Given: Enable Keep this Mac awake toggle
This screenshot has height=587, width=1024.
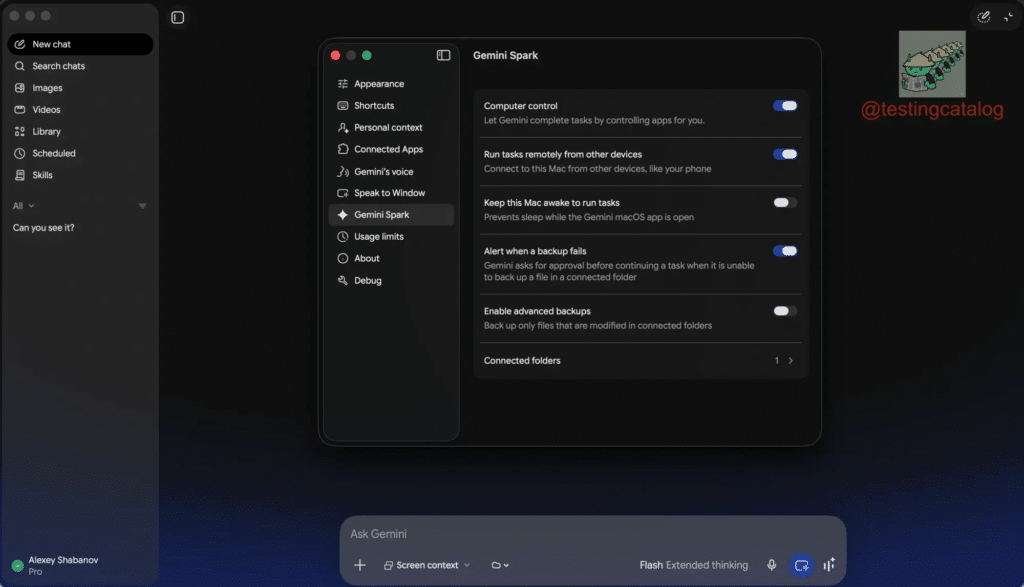Looking at the screenshot, I should (x=785, y=202).
